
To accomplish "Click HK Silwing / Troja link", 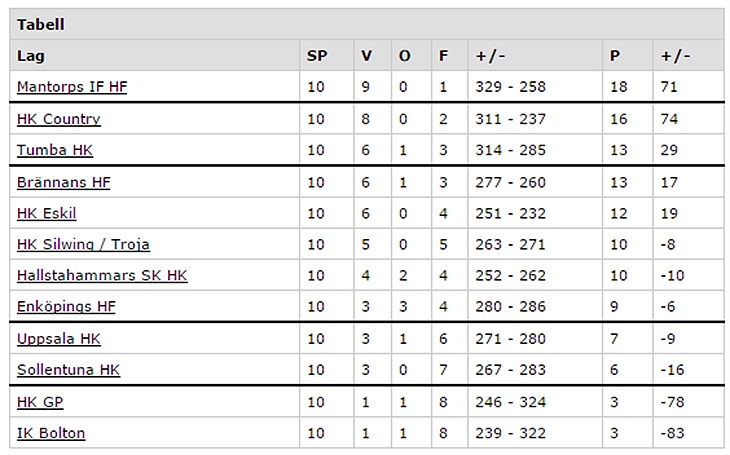I will pos(83,244).
